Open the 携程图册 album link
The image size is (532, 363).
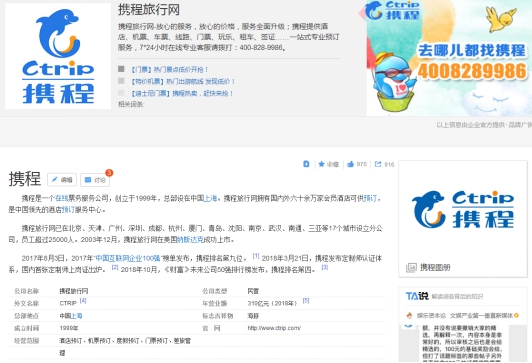click(x=435, y=268)
